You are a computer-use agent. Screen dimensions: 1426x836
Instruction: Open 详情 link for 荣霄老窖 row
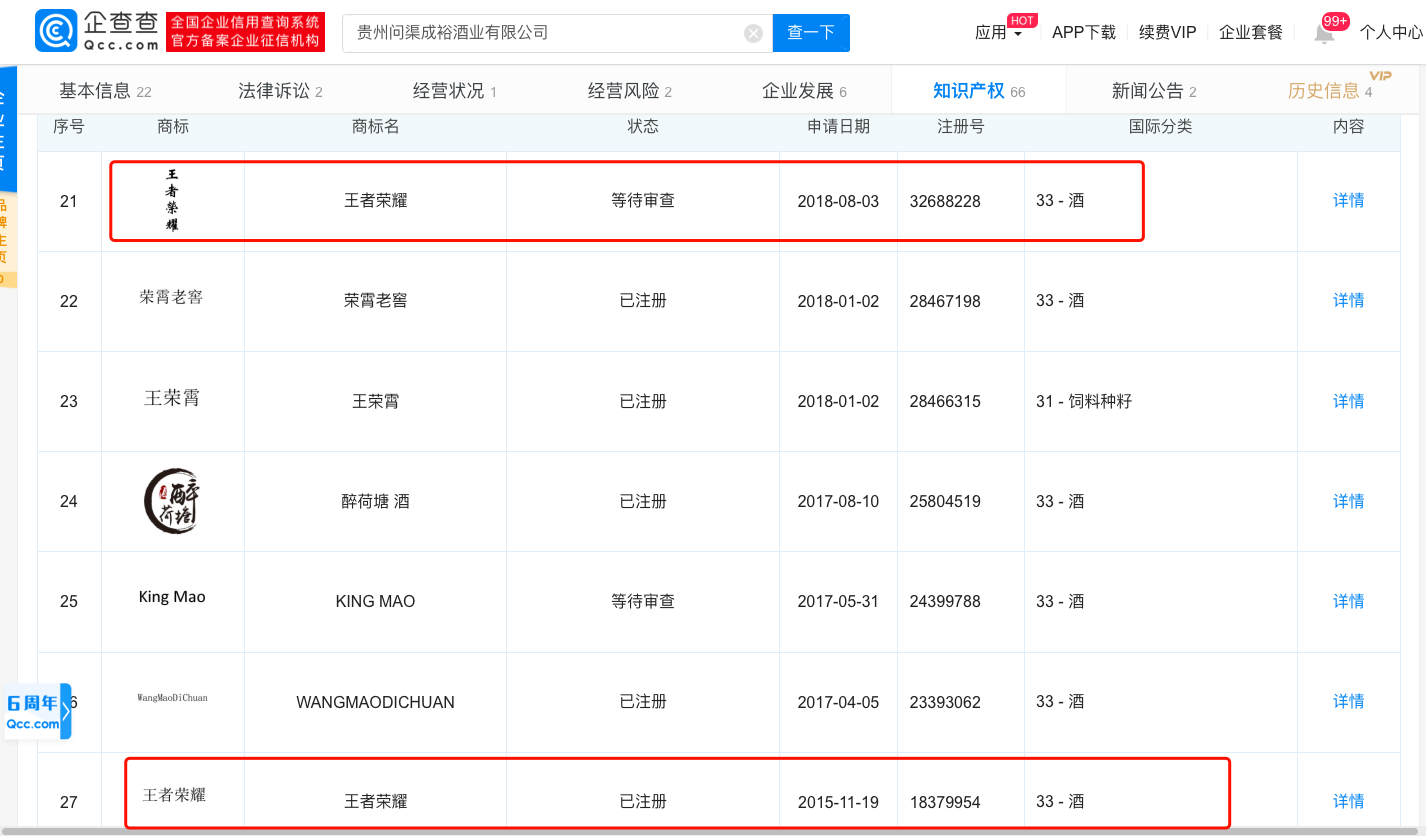[x=1348, y=301]
